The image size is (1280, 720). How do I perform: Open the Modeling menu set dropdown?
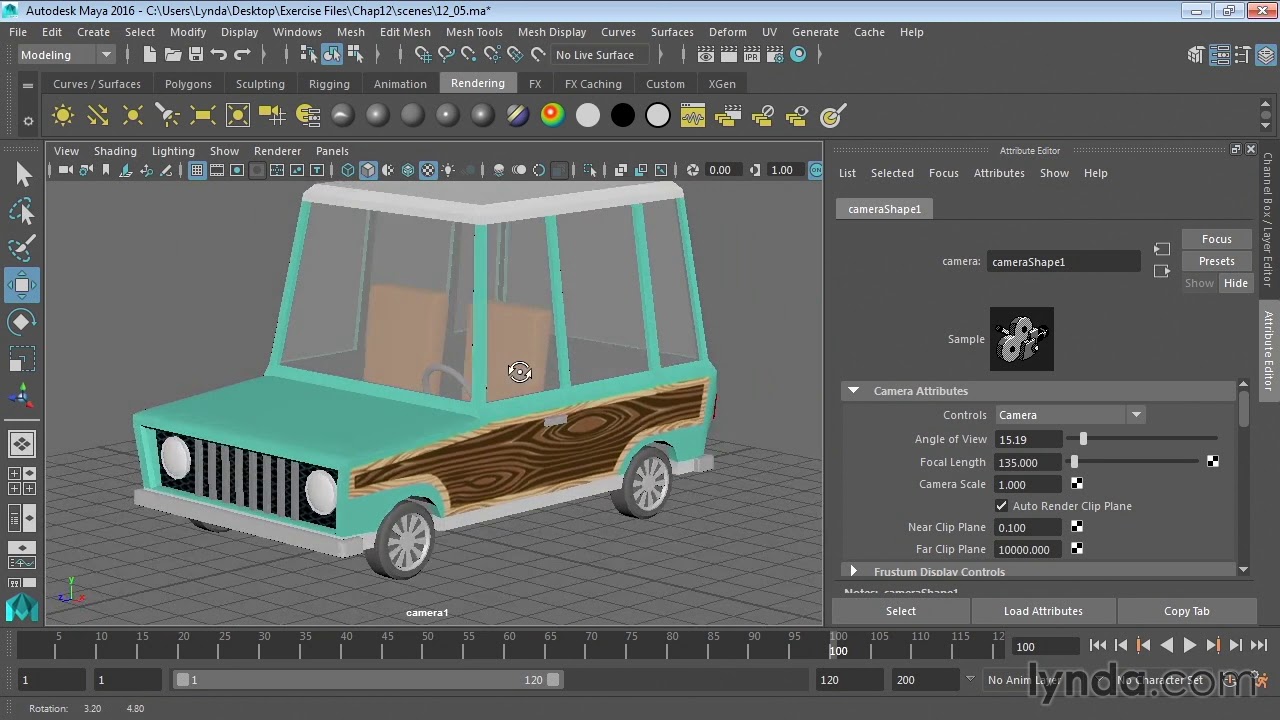tap(66, 55)
